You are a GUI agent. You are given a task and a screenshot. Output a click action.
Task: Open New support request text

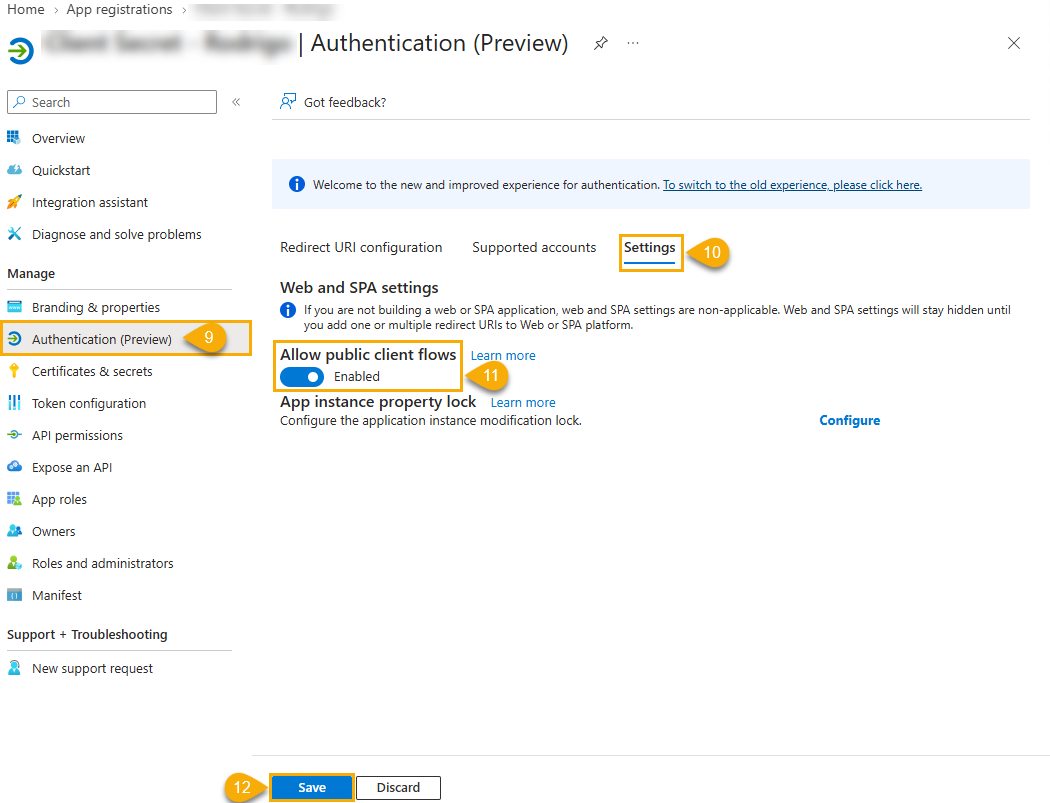click(x=92, y=668)
